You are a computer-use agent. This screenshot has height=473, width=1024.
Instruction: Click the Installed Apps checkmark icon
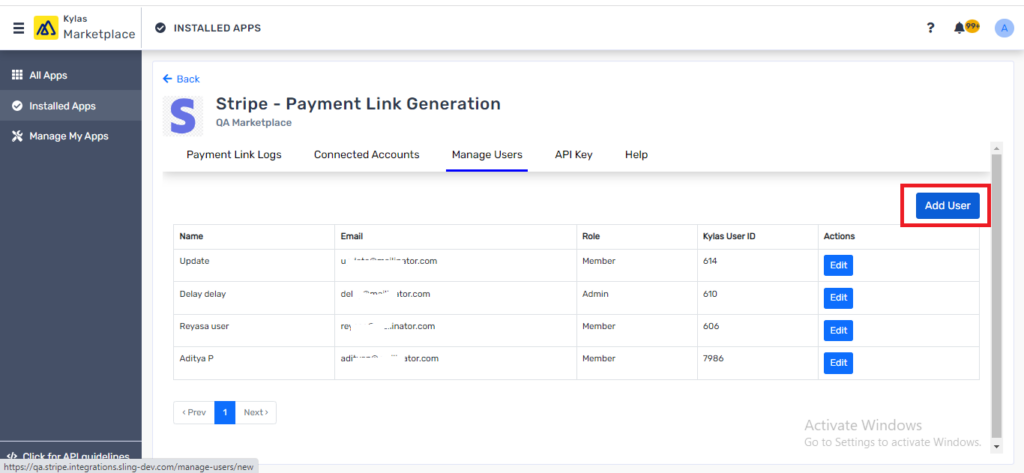(x=18, y=106)
